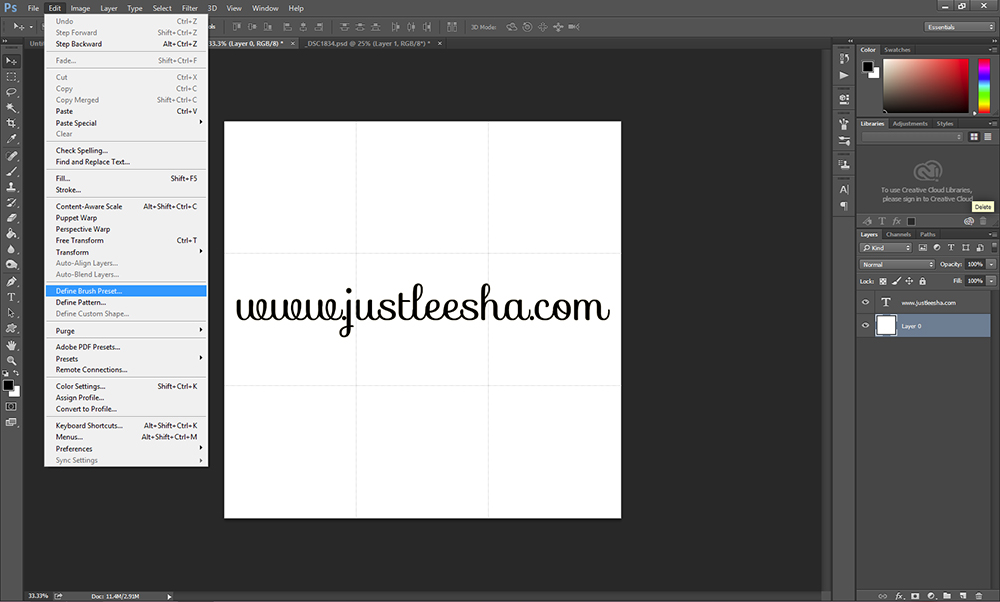This screenshot has height=602, width=1000.
Task: Select the Lasso tool
Action: tap(11, 92)
